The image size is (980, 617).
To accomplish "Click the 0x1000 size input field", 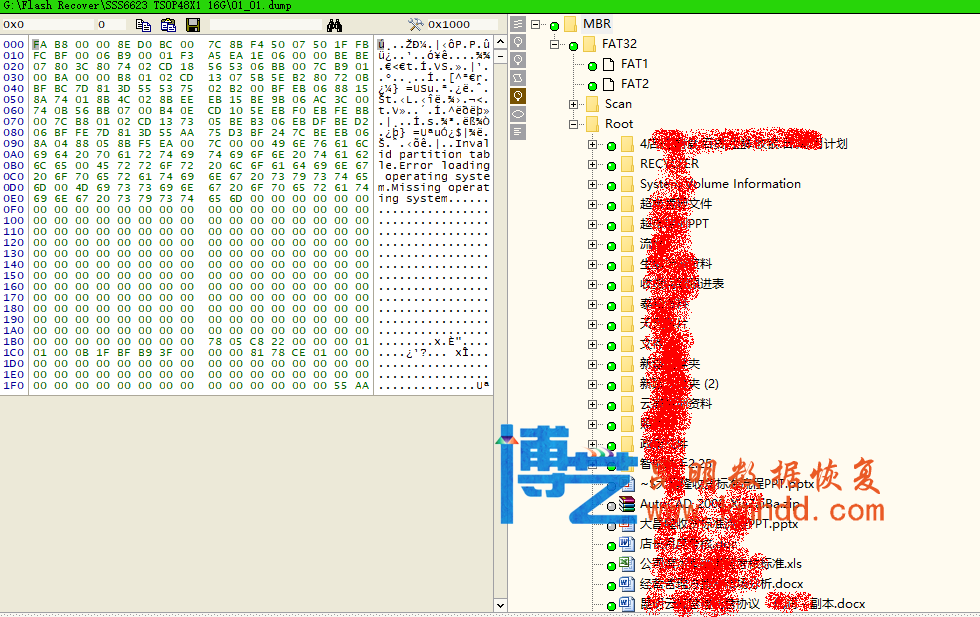I will (460, 25).
